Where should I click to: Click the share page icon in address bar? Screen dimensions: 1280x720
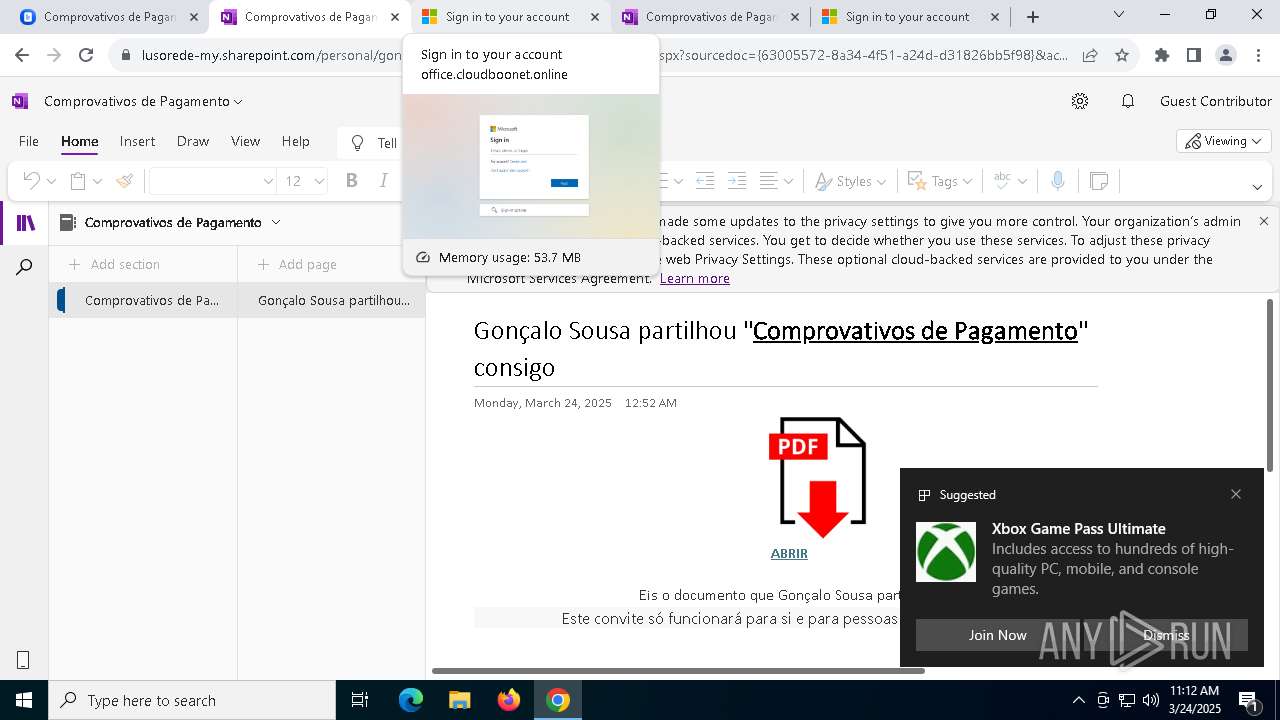(x=1090, y=56)
